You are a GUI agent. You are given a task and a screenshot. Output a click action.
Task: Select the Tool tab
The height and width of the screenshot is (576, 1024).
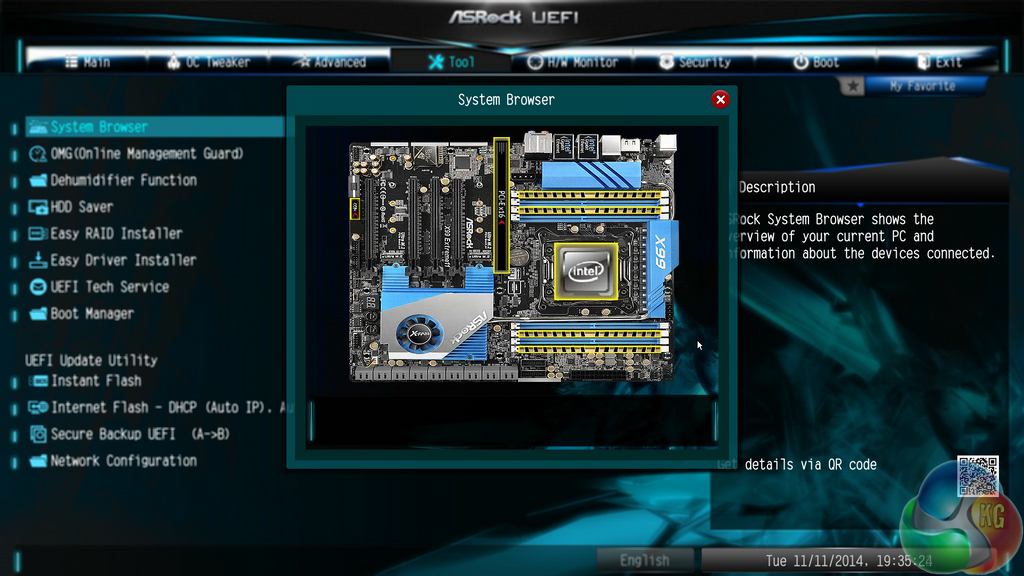click(451, 62)
